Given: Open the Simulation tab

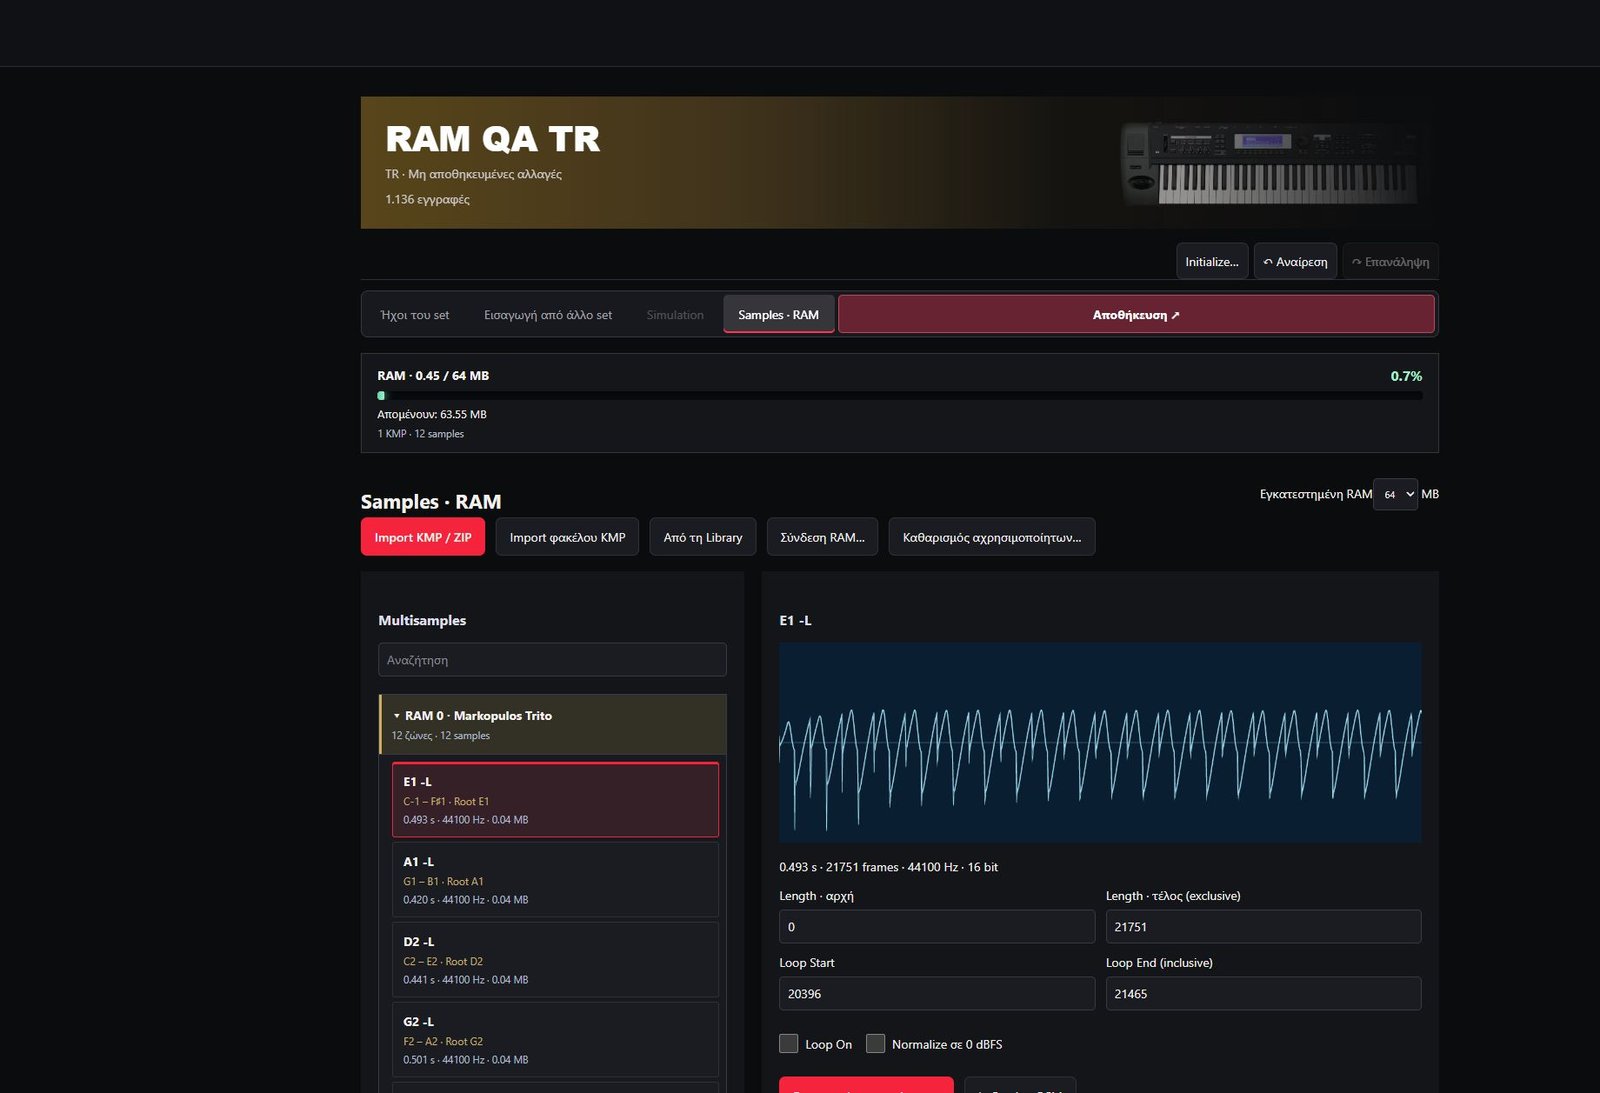Looking at the screenshot, I should pos(675,315).
